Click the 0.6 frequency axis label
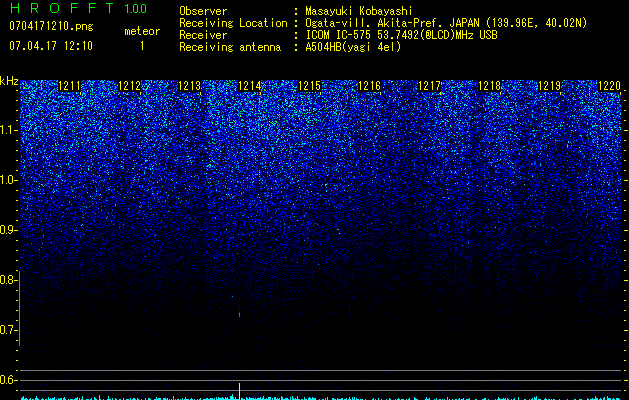The width and height of the screenshot is (629, 400). [x=9, y=380]
